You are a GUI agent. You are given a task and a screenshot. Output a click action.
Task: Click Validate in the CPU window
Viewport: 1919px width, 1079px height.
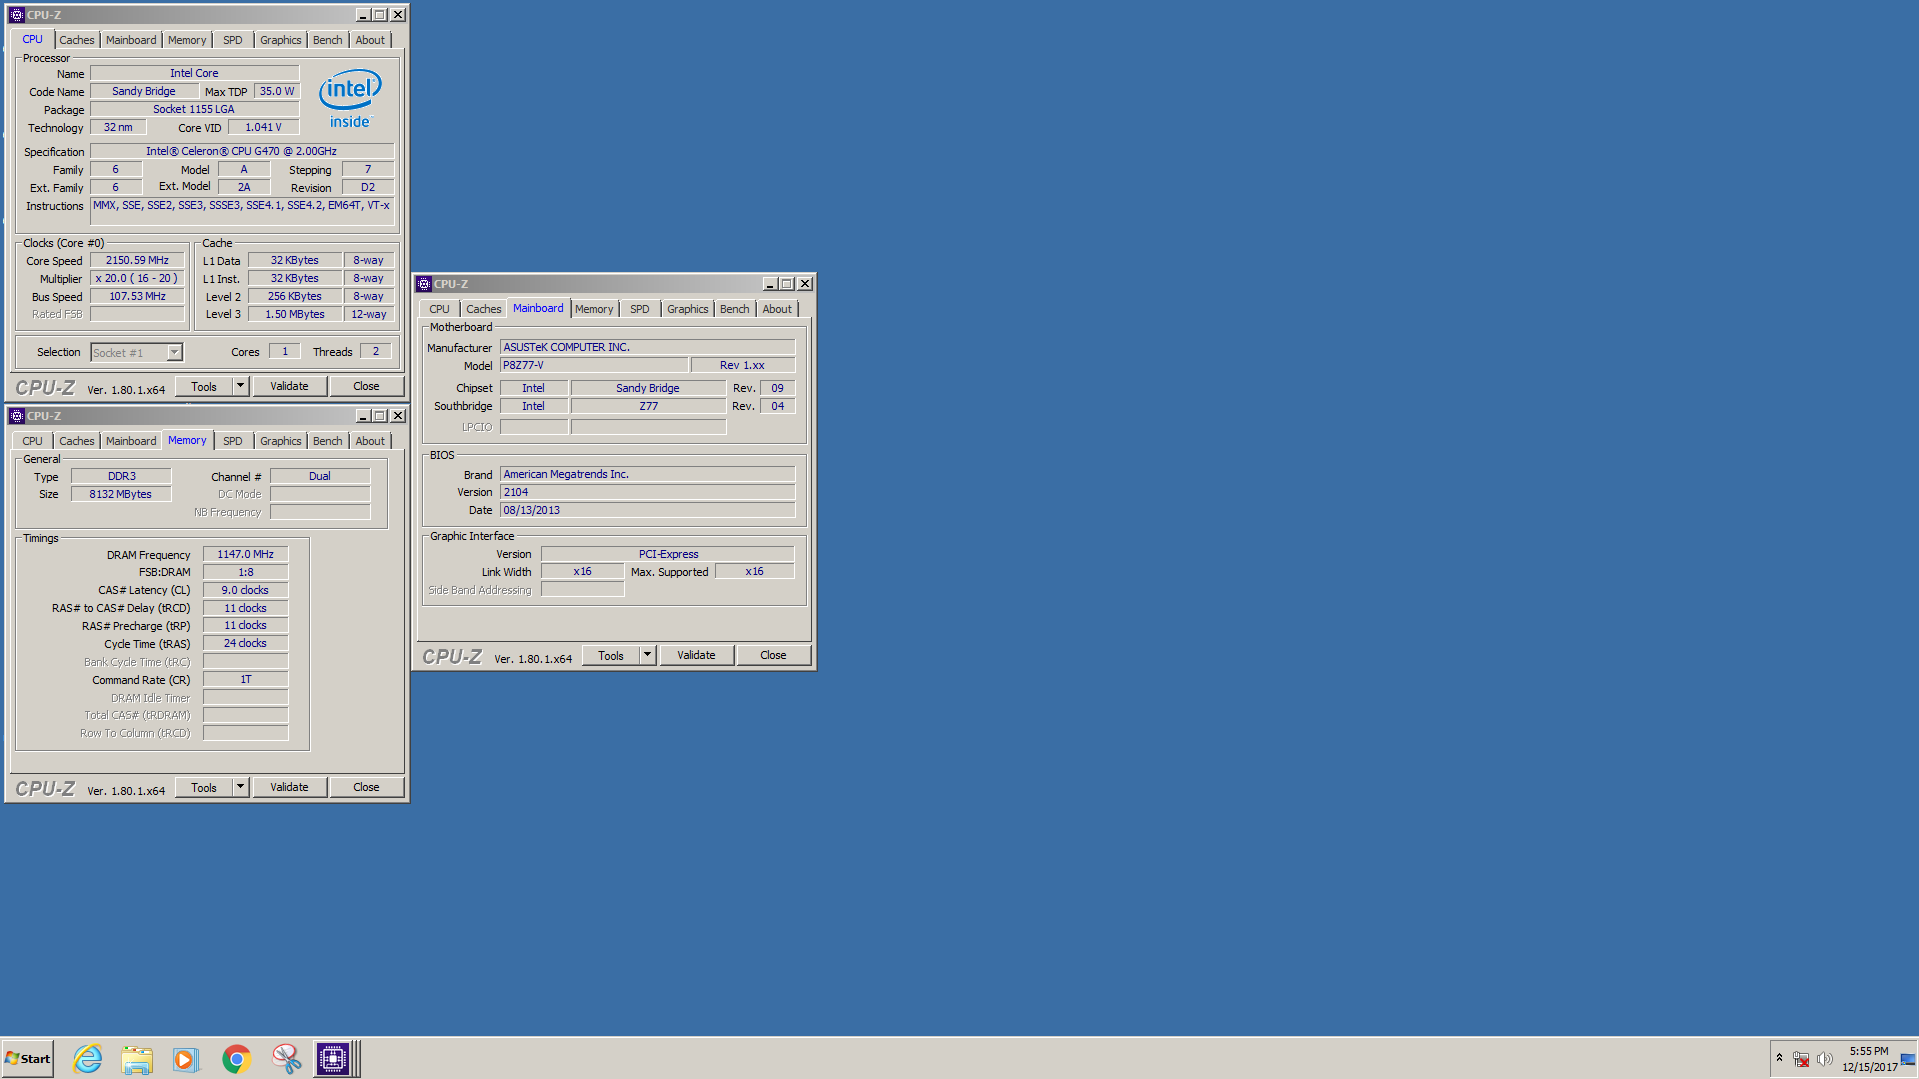point(289,386)
